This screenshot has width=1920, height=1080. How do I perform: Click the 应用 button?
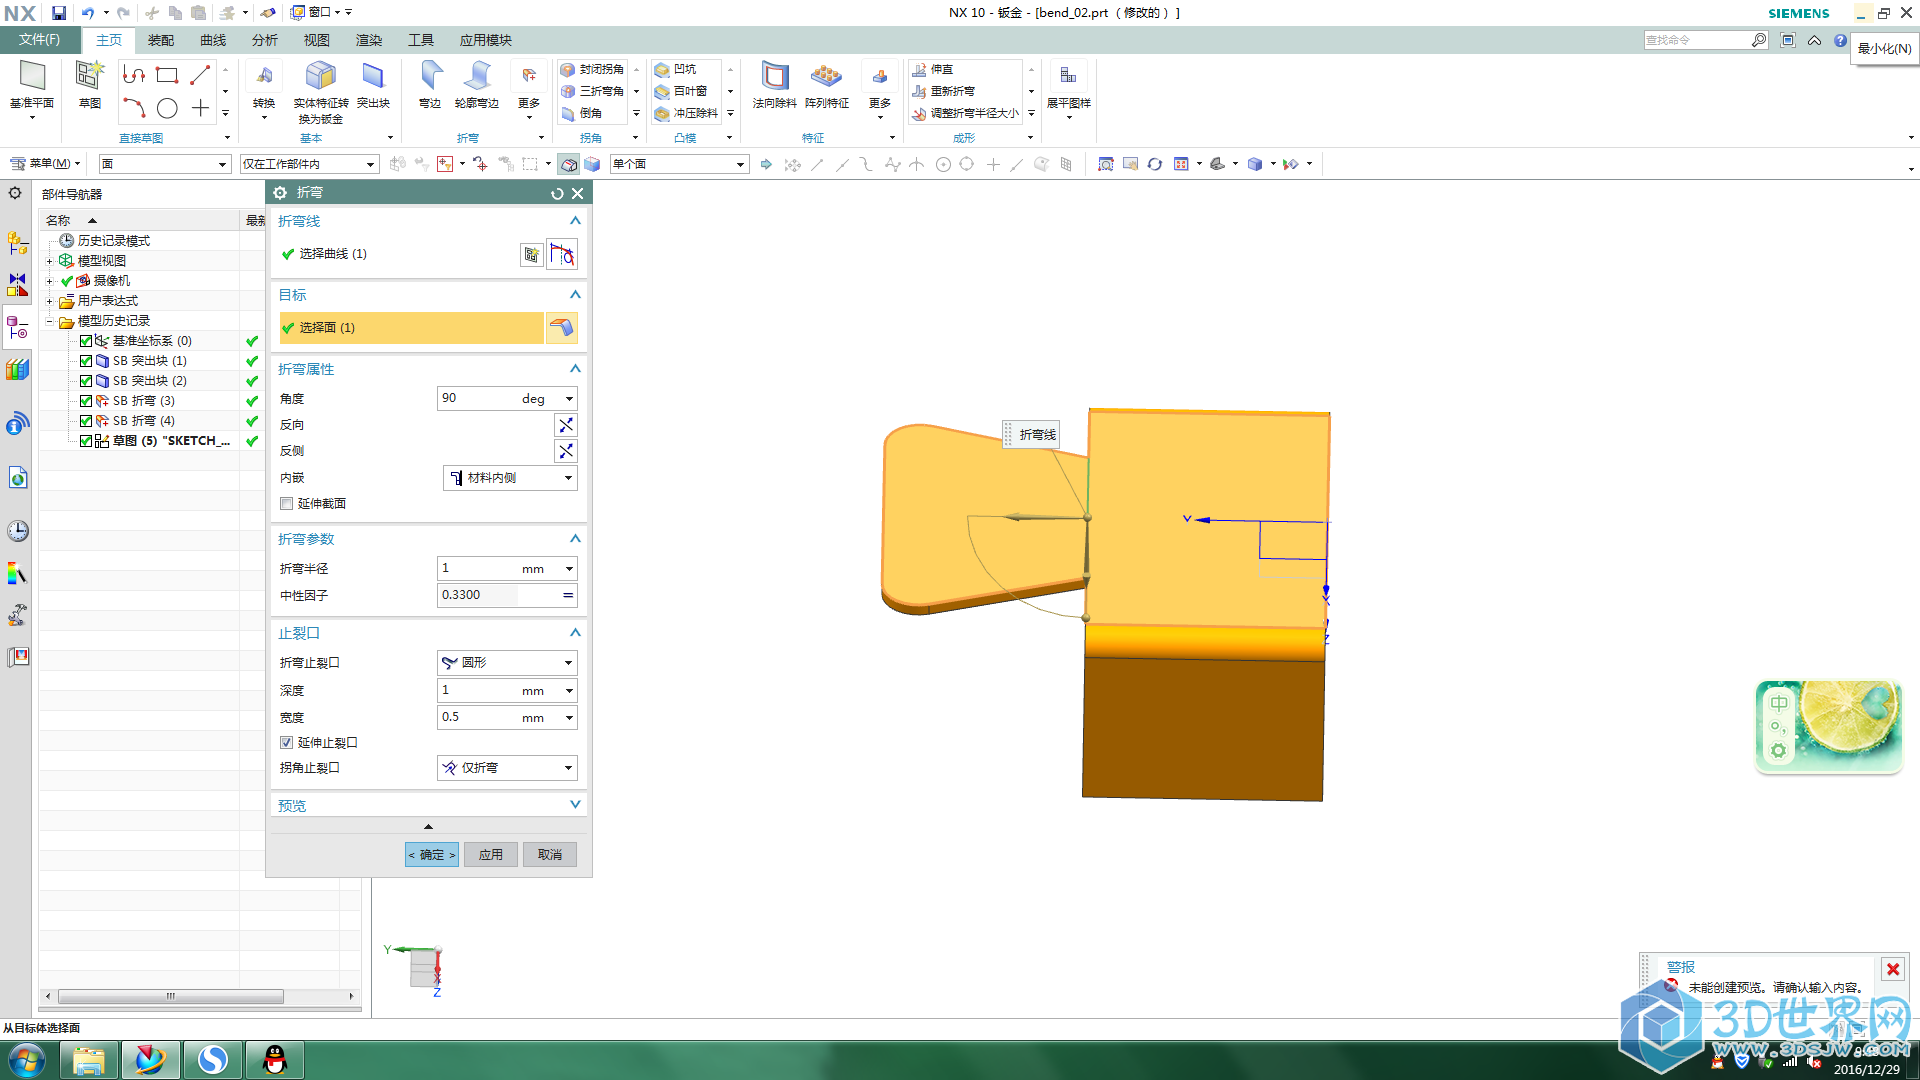(491, 855)
